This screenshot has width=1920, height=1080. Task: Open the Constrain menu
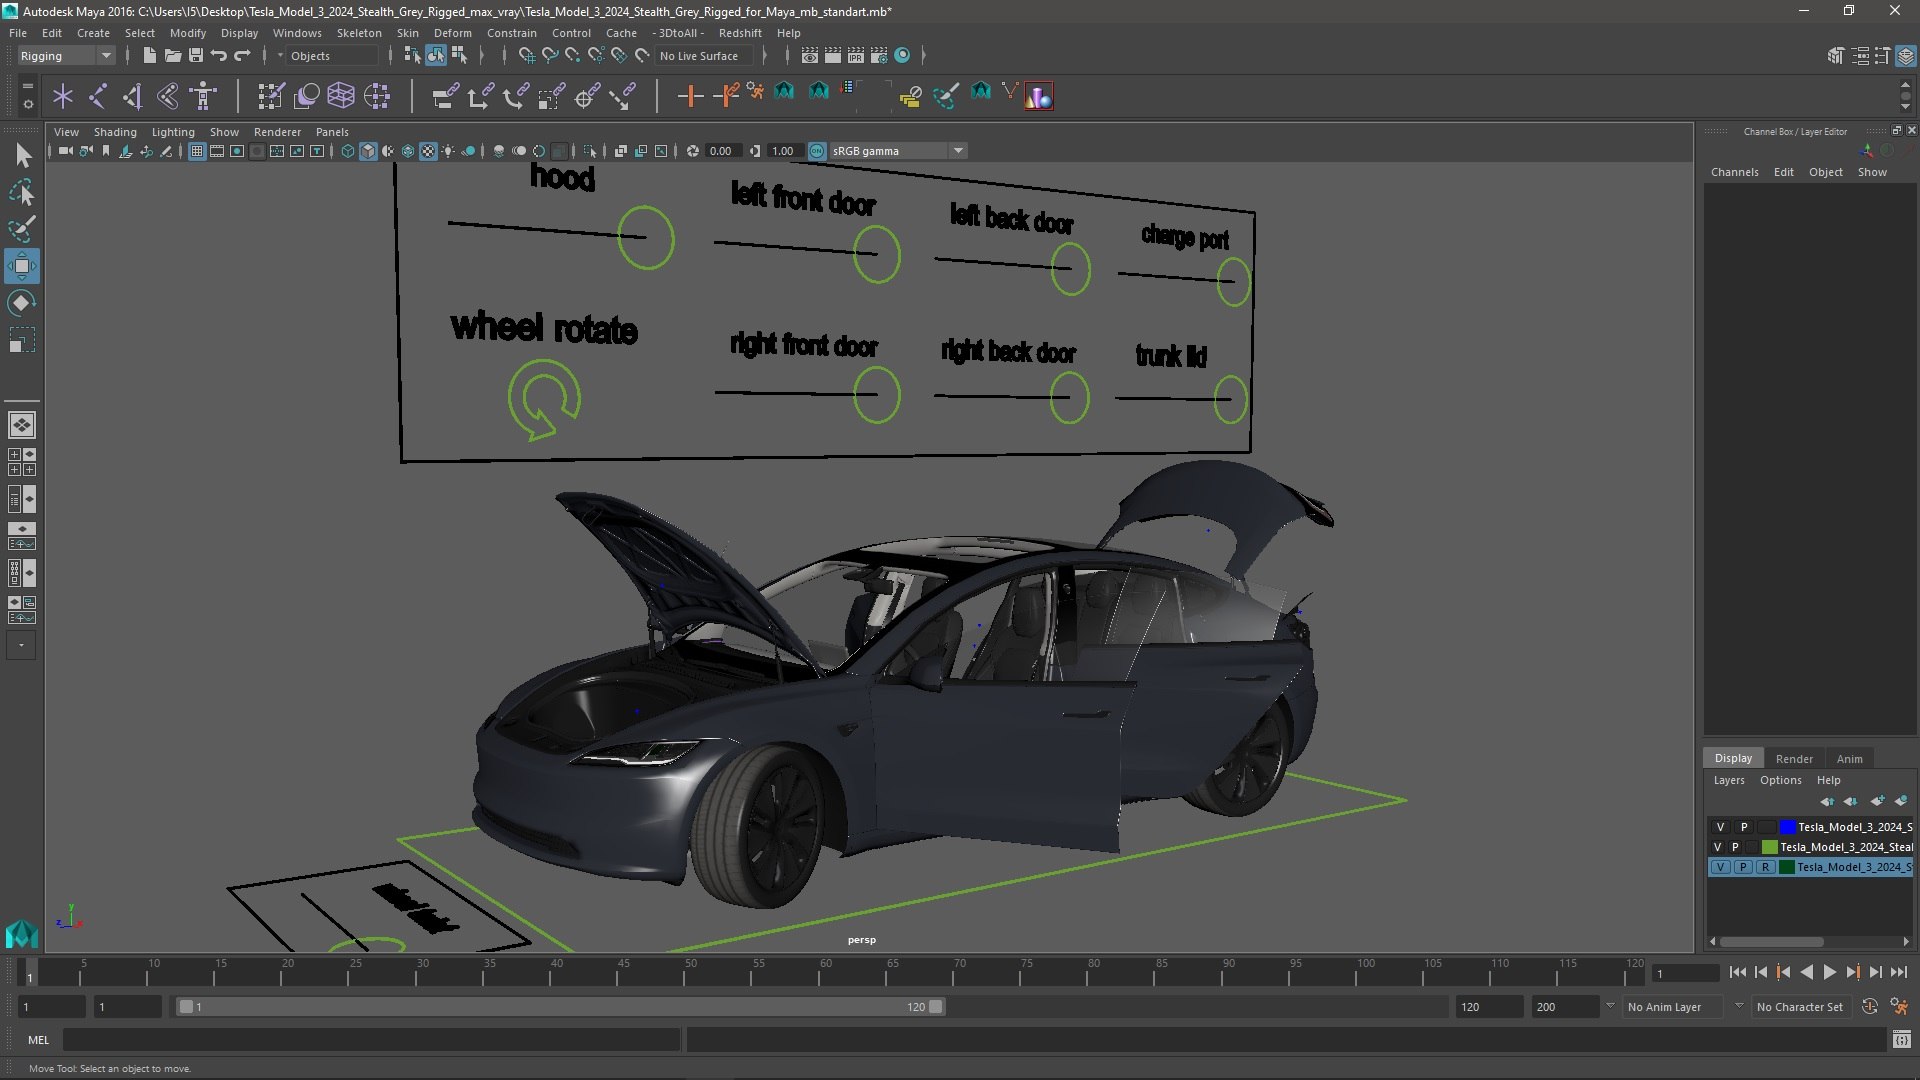point(511,33)
